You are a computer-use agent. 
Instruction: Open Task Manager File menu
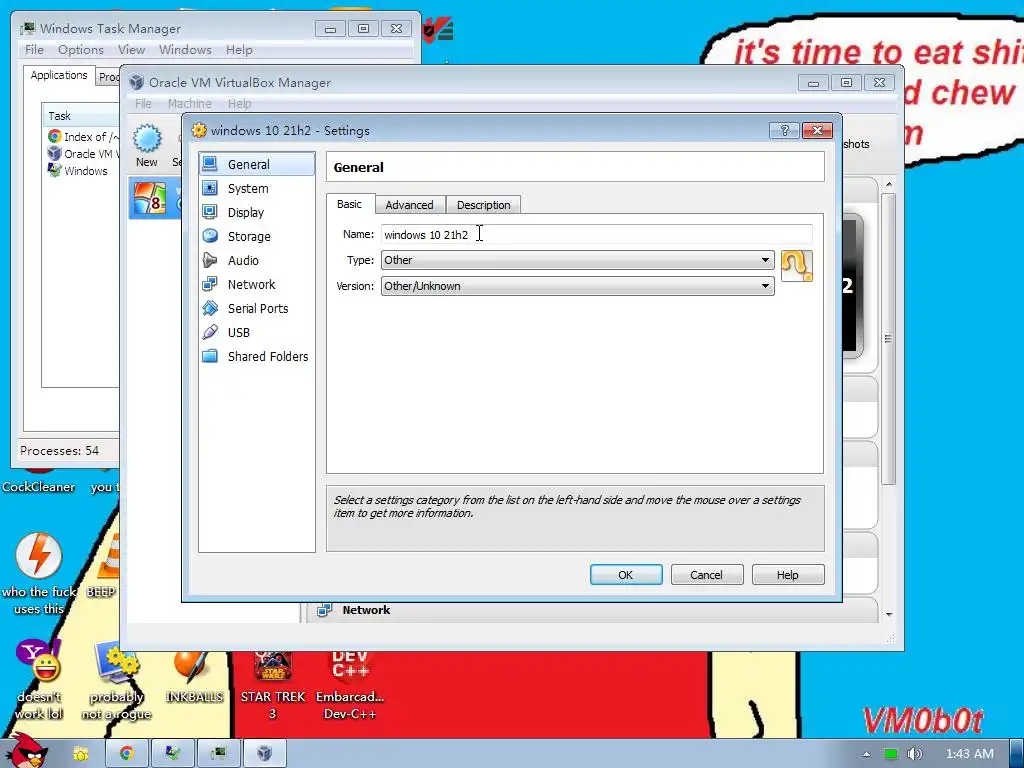(34, 50)
